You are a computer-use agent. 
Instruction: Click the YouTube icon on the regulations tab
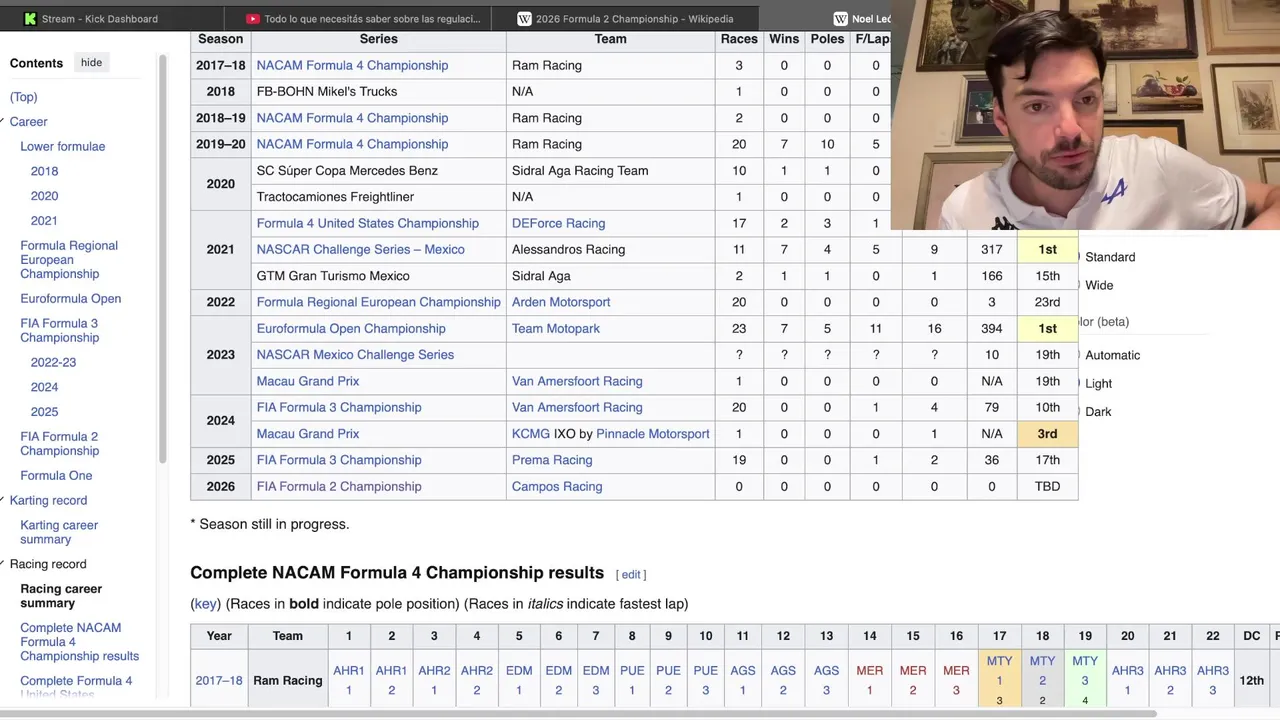(253, 19)
